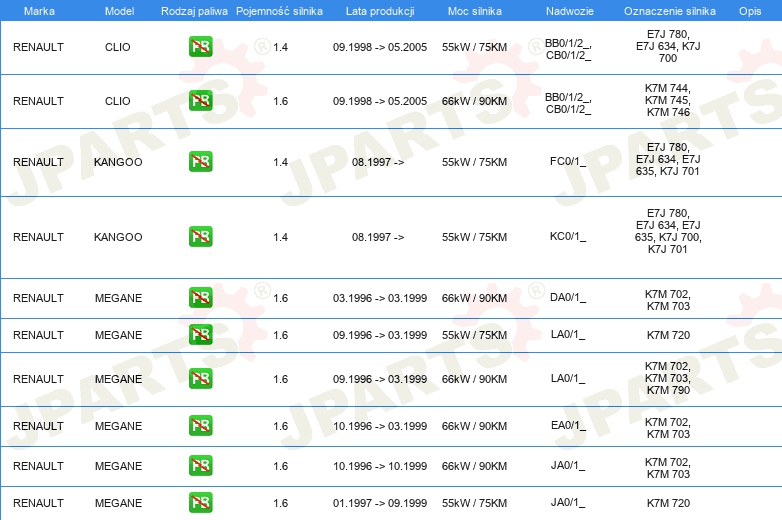Click the fuel icon for the Megane K7M 790 row

pos(200,379)
